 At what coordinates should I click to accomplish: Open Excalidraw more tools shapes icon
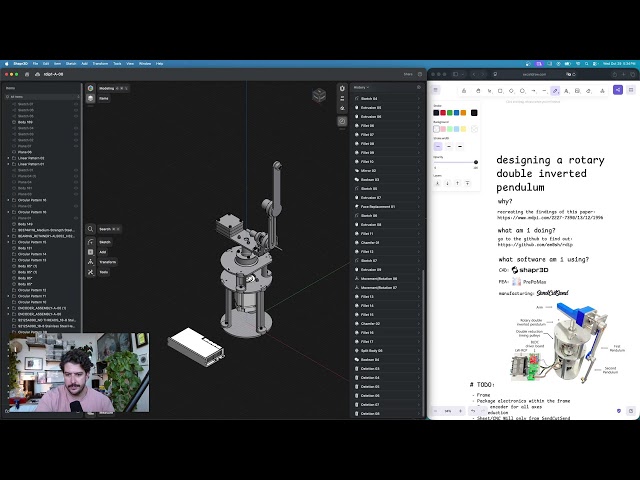pyautogui.click(x=602, y=91)
